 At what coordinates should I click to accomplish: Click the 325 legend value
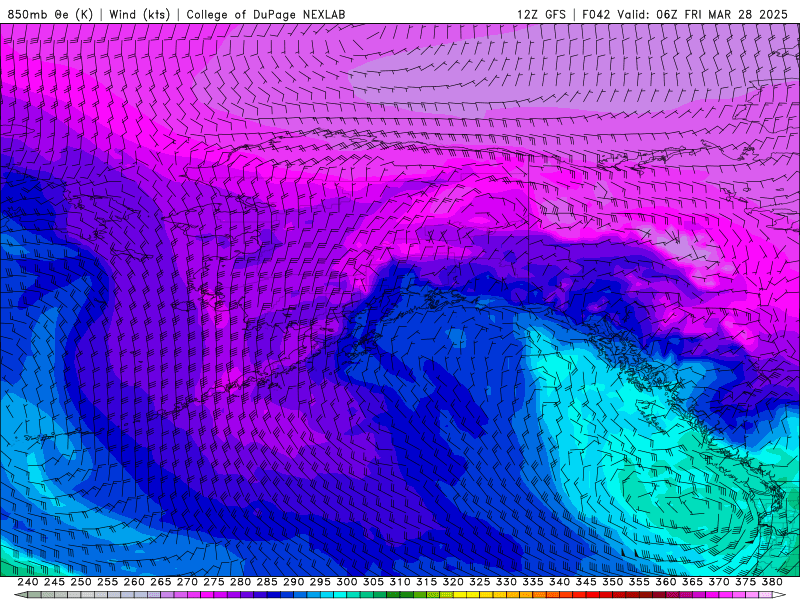pos(480,582)
